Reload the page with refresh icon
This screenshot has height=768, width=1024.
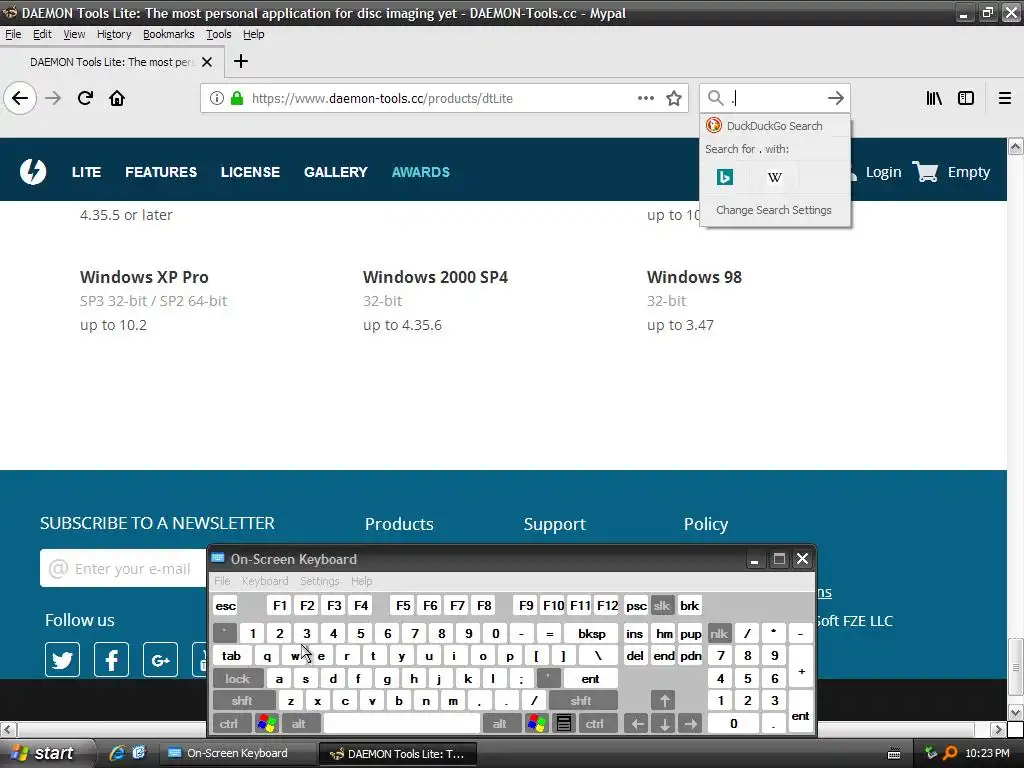click(x=85, y=99)
